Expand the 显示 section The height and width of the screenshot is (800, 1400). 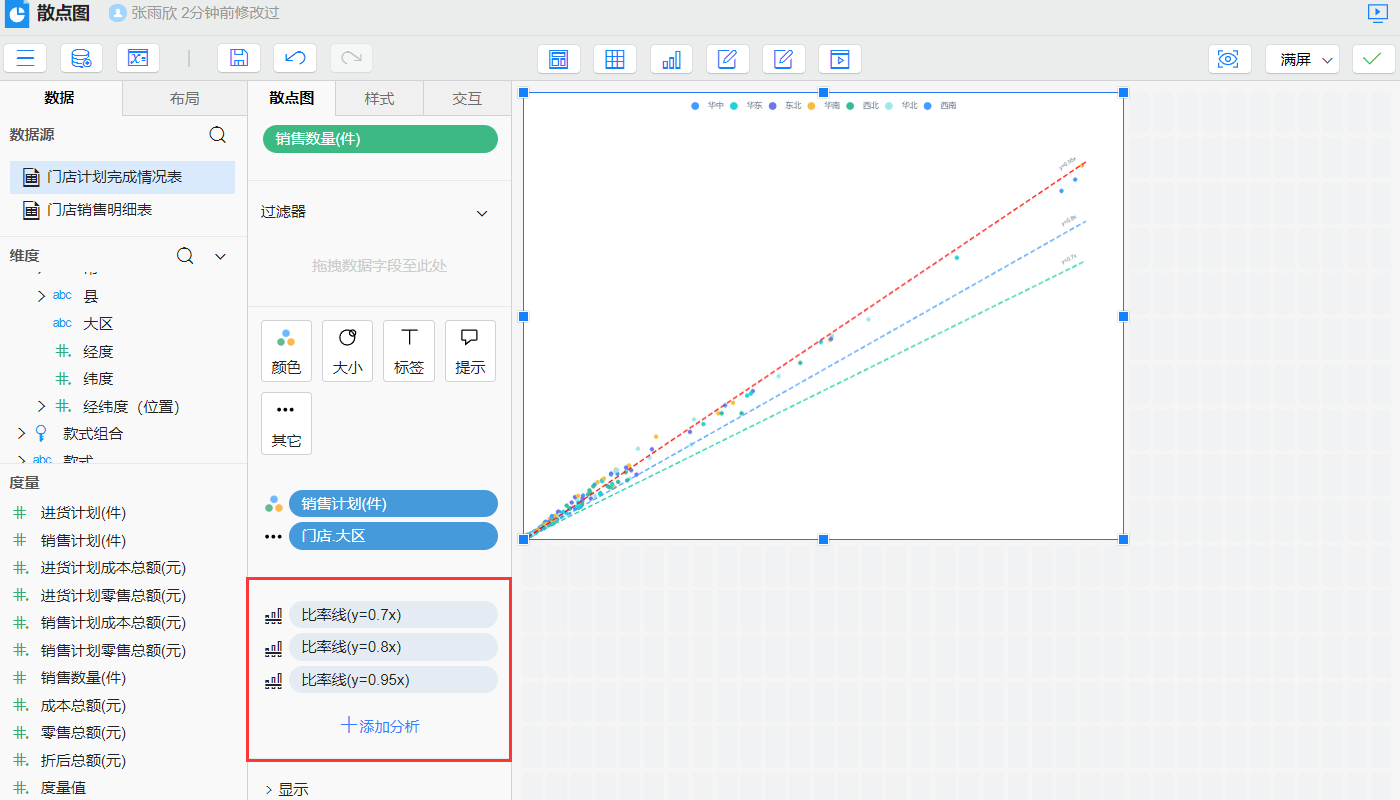(x=287, y=789)
